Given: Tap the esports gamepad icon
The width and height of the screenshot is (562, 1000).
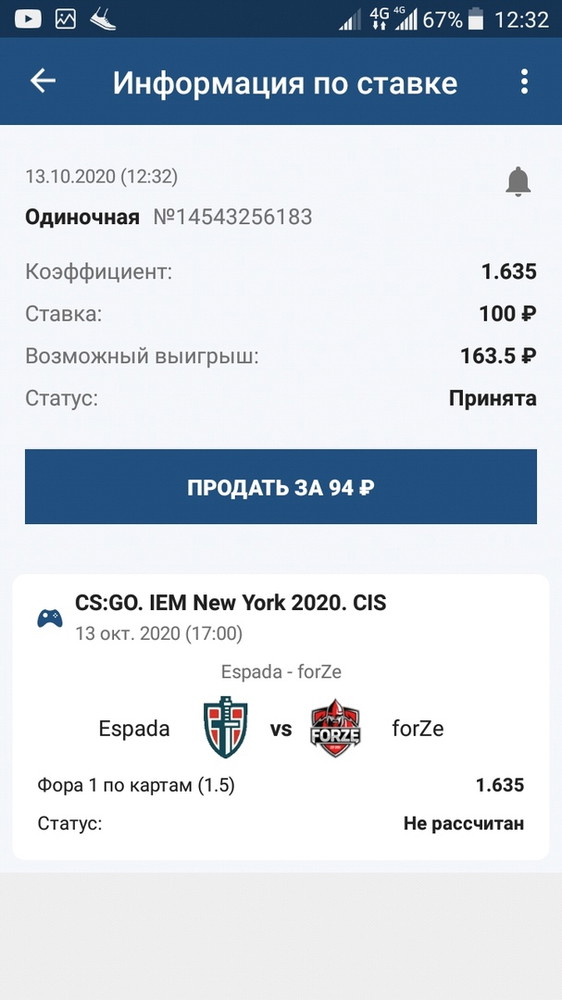Looking at the screenshot, I should tap(50, 618).
